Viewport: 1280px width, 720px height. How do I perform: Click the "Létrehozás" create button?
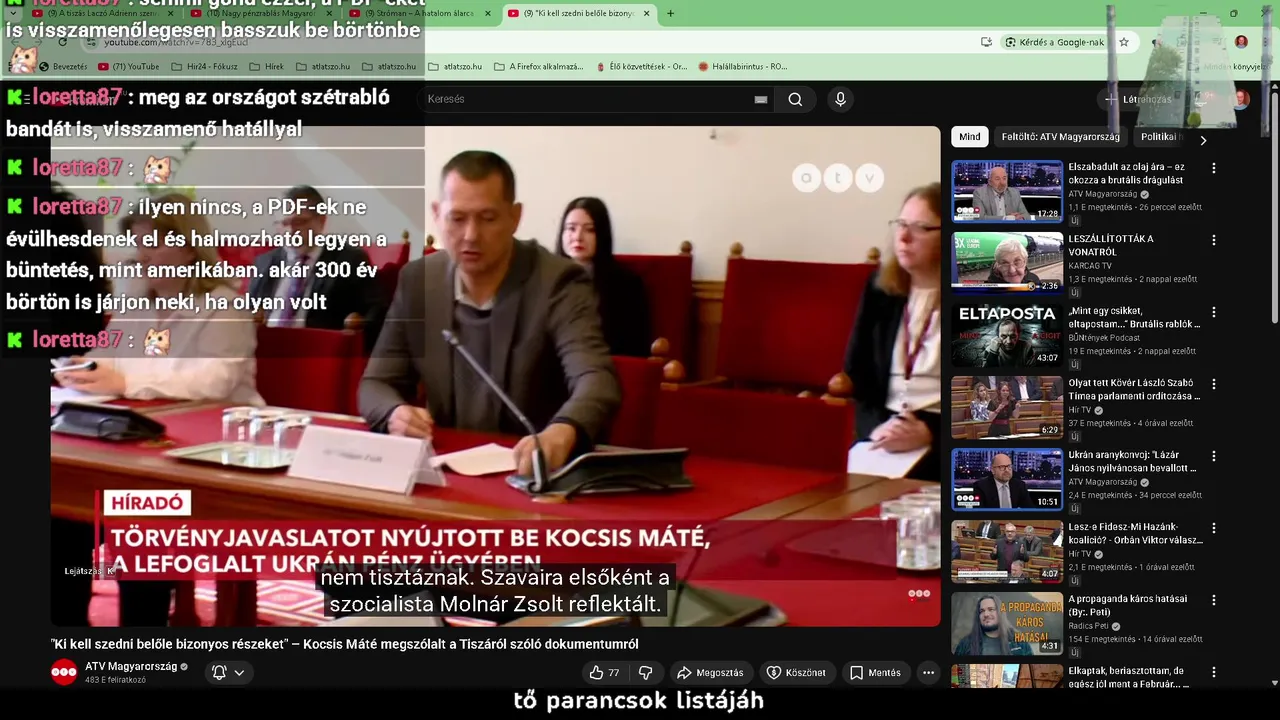click(x=1138, y=99)
